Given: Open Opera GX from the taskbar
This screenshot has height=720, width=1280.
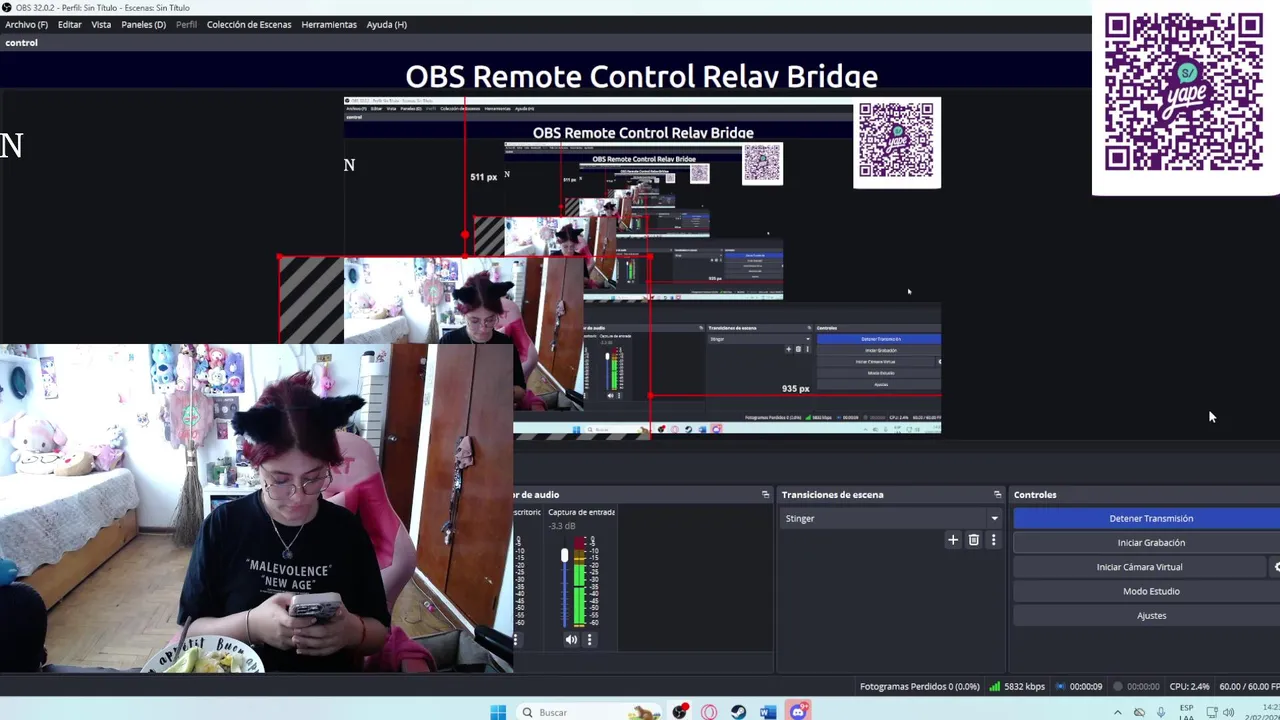Looking at the screenshot, I should click(x=709, y=712).
